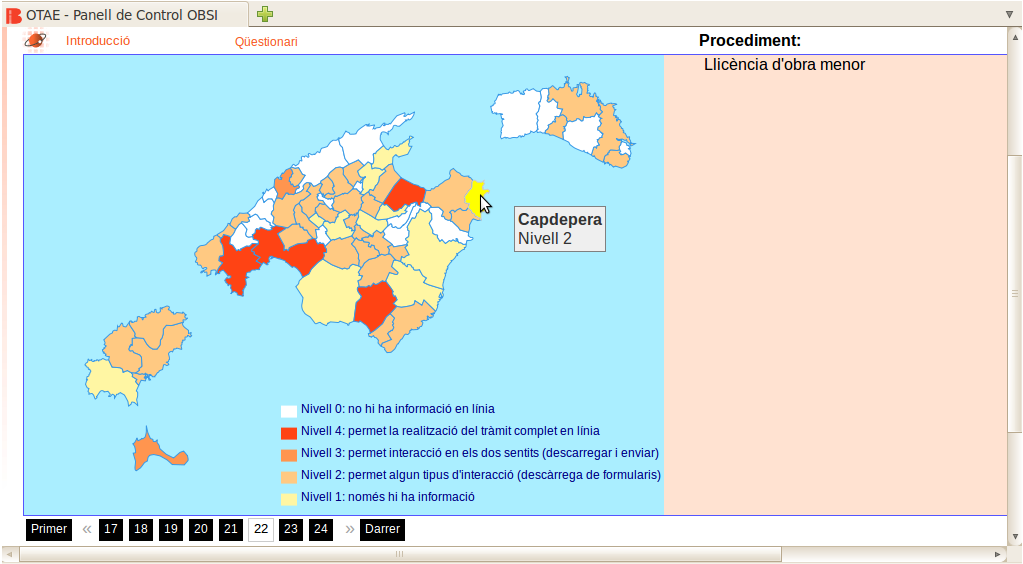The height and width of the screenshot is (564, 1023).
Task: Go to next pages with » arrow
Action: point(350,529)
